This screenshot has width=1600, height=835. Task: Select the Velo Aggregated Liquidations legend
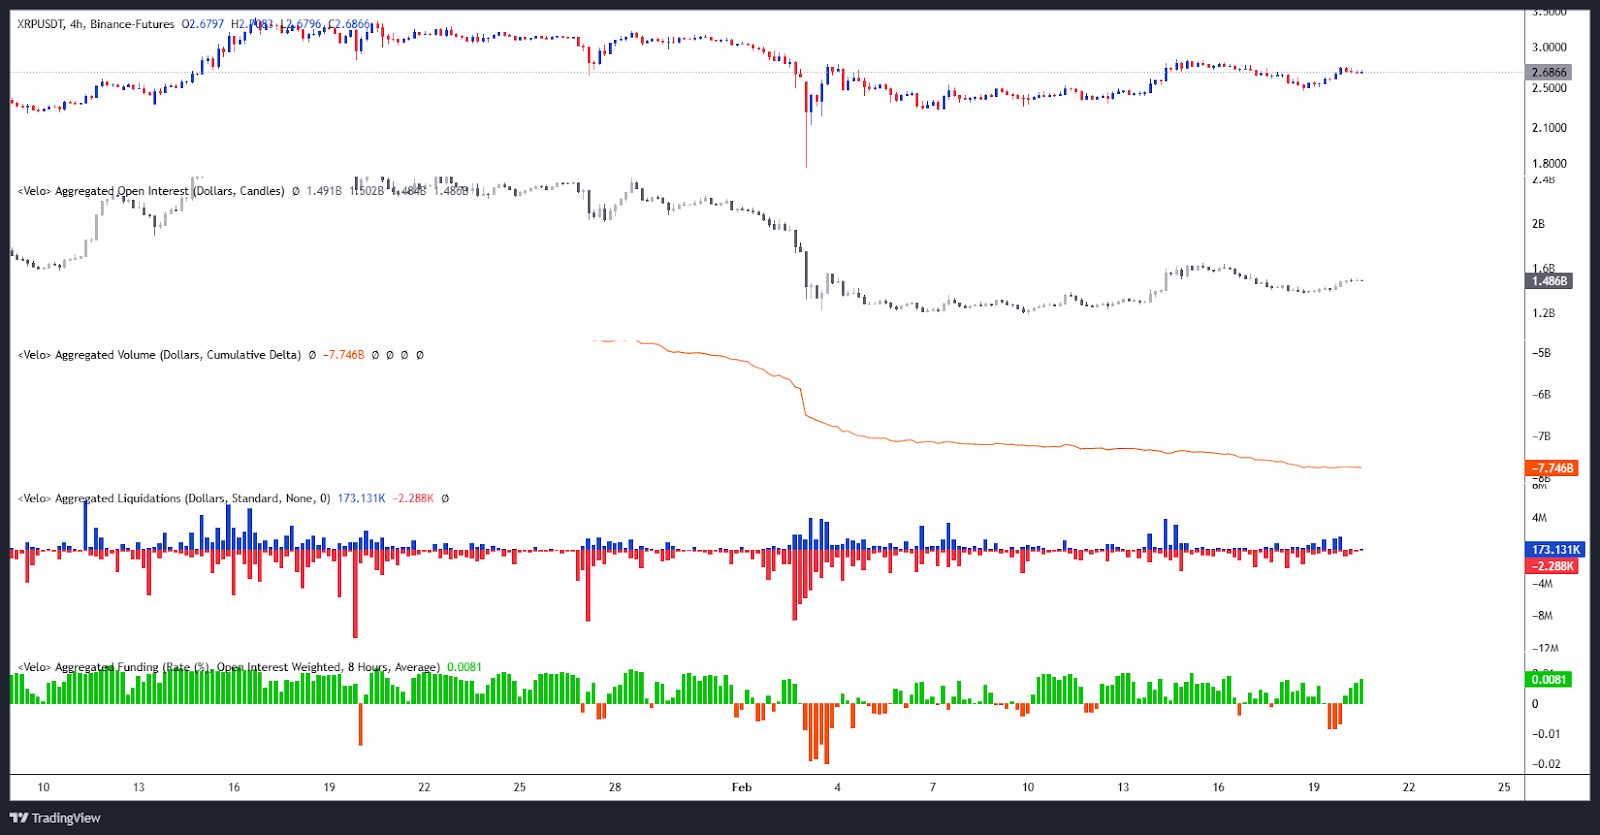point(174,498)
